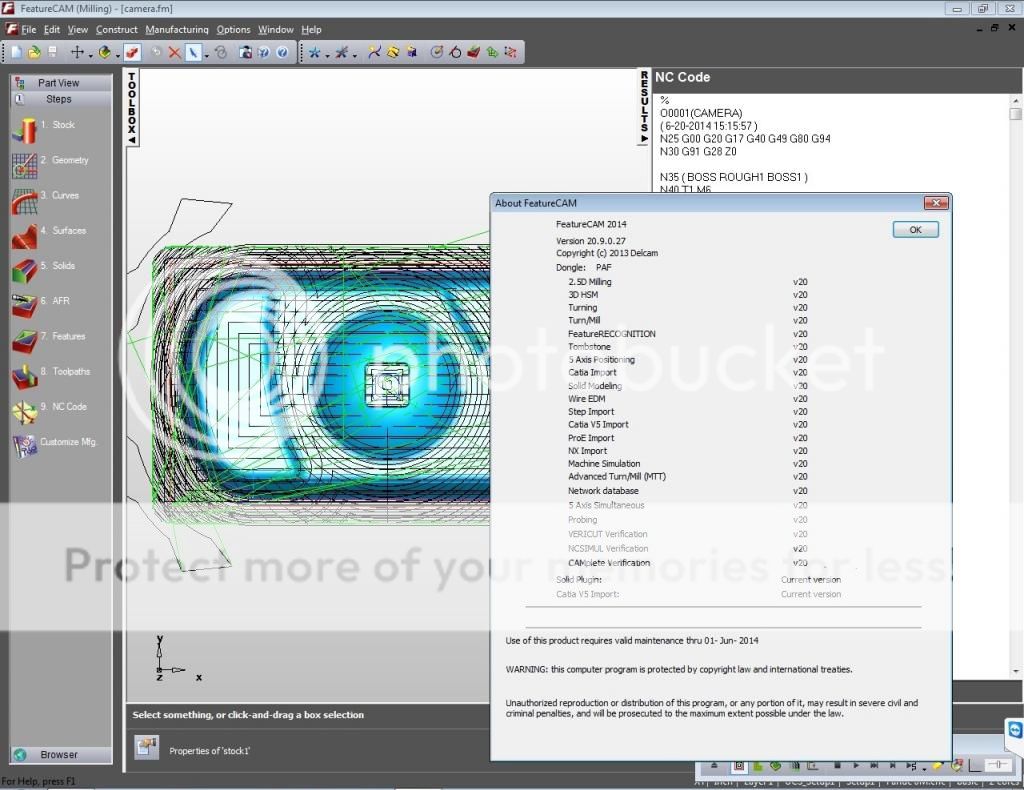Click the undo icon in the toolbar

(x=156, y=52)
